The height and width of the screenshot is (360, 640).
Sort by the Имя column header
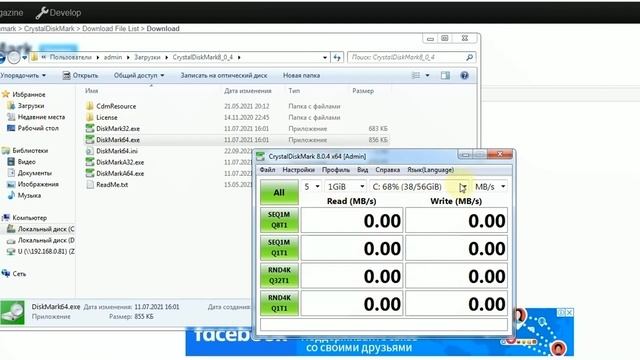point(91,91)
